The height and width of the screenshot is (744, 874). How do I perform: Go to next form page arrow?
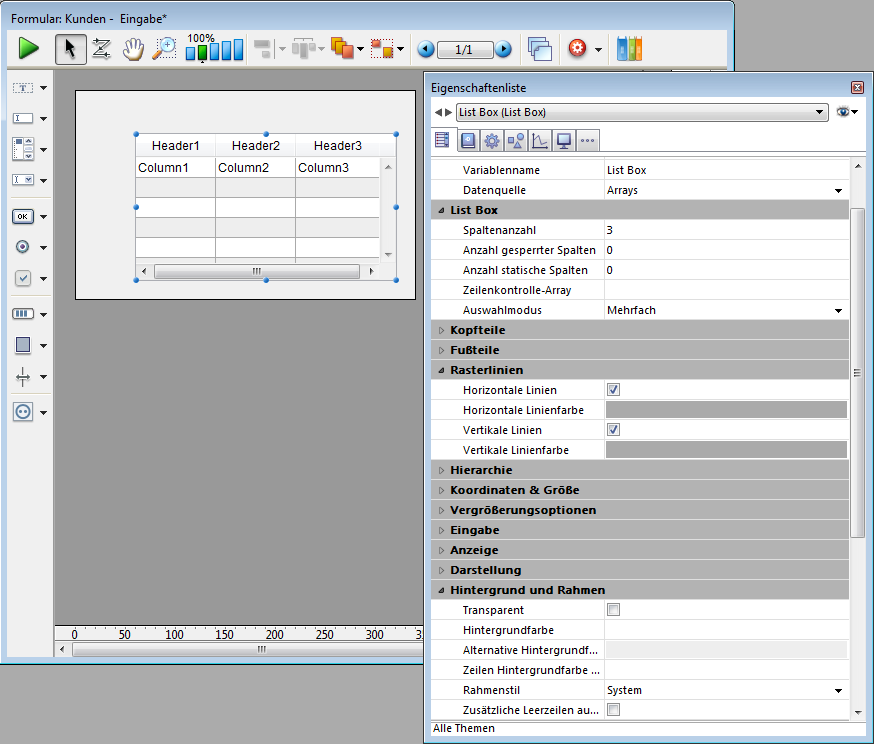tap(503, 48)
